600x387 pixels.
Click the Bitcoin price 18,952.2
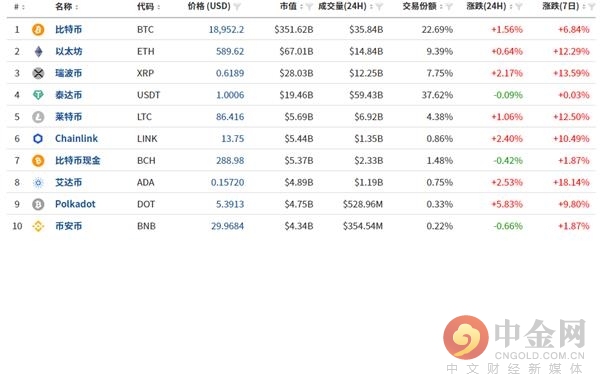pyautogui.click(x=226, y=29)
